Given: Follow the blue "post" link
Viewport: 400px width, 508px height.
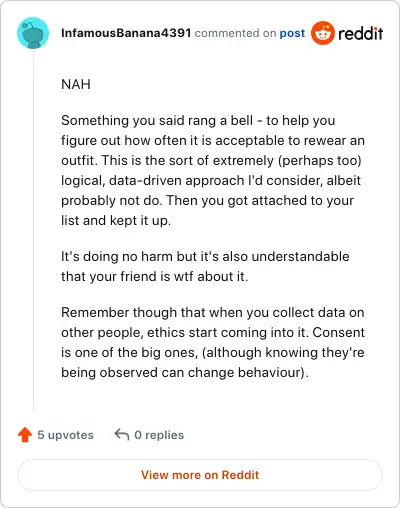Looking at the screenshot, I should 292,33.
